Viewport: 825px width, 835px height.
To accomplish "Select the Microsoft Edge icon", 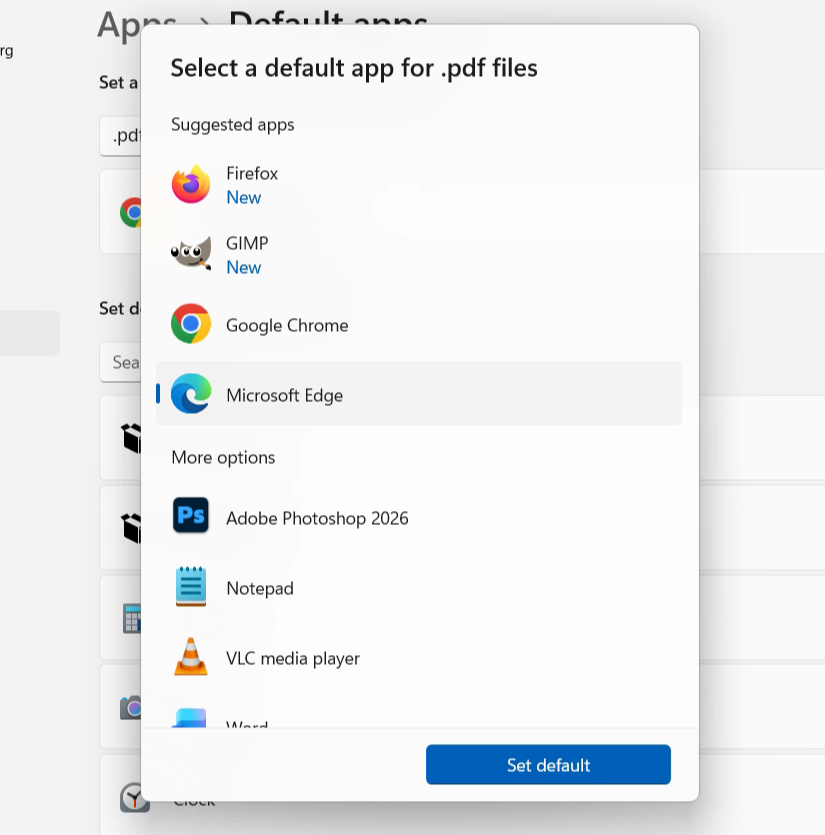I will point(191,394).
